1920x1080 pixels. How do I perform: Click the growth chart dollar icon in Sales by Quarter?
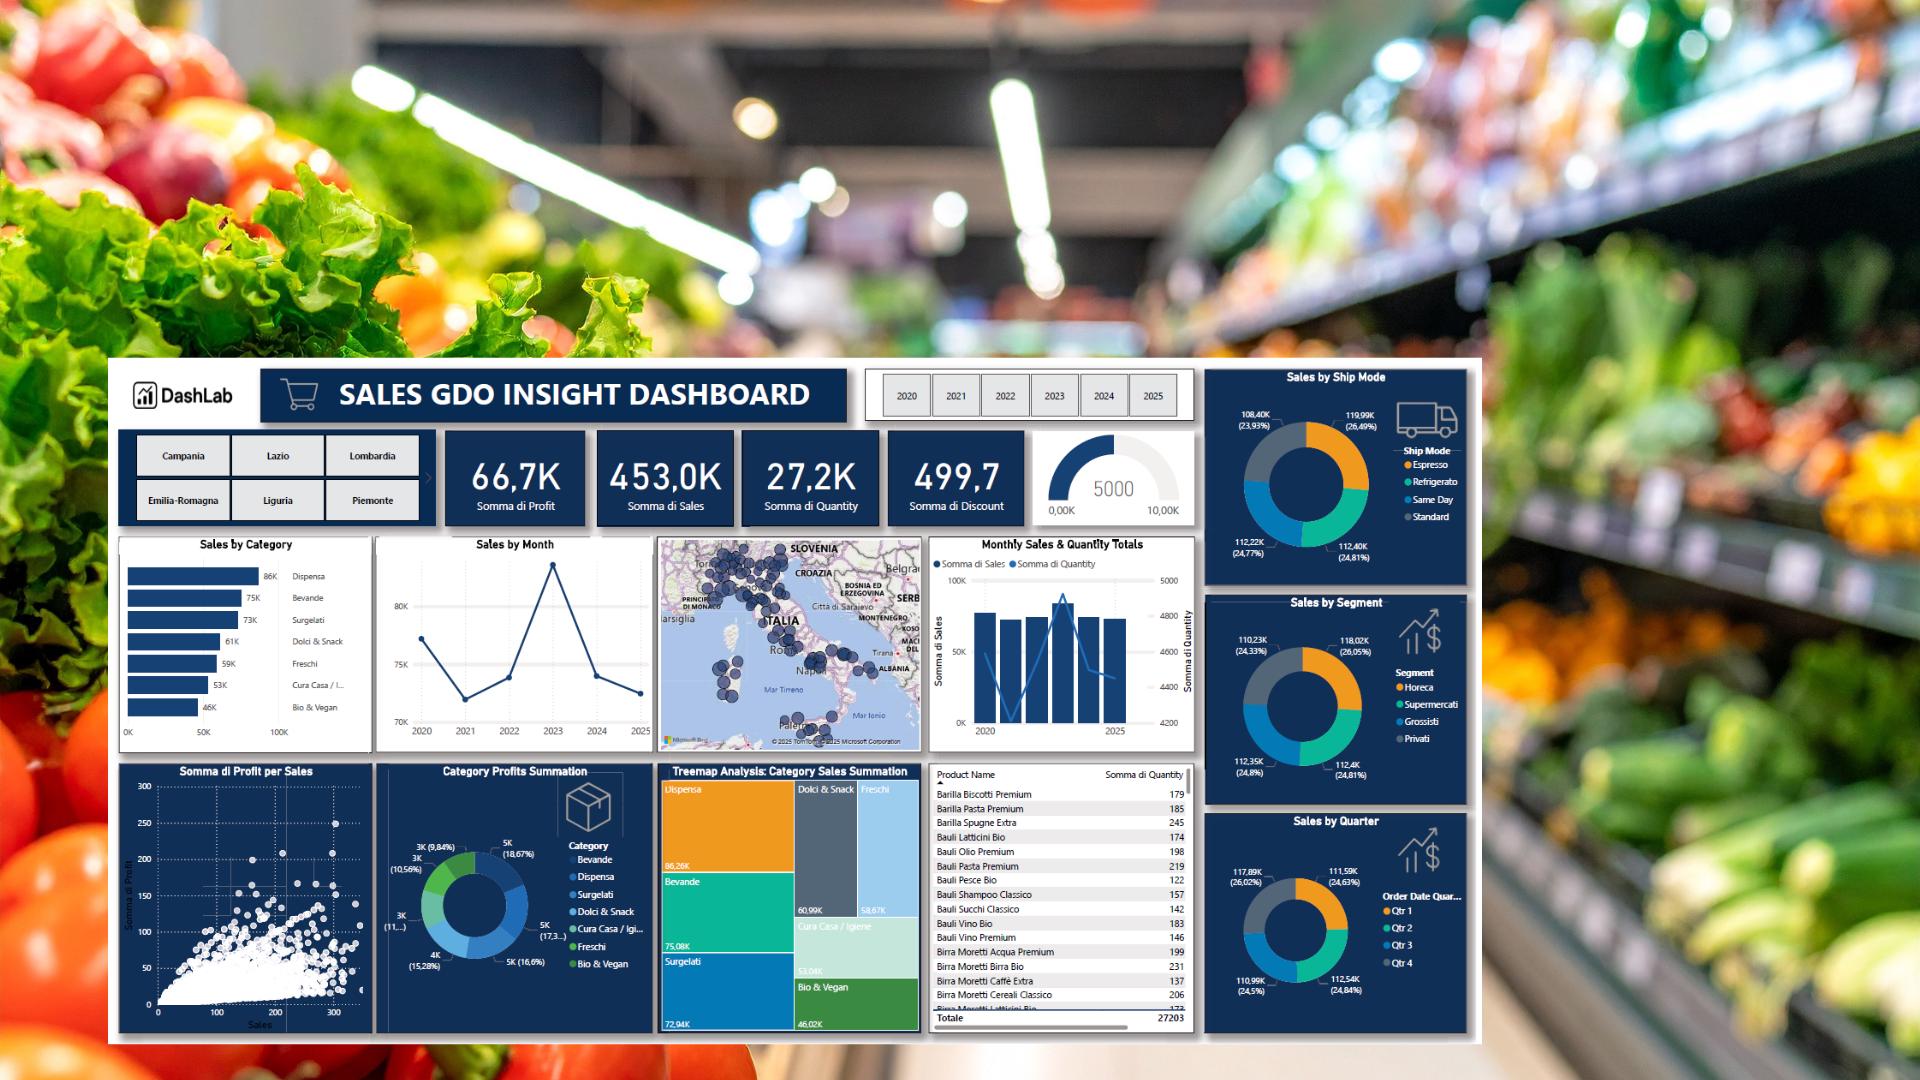[x=1419, y=851]
